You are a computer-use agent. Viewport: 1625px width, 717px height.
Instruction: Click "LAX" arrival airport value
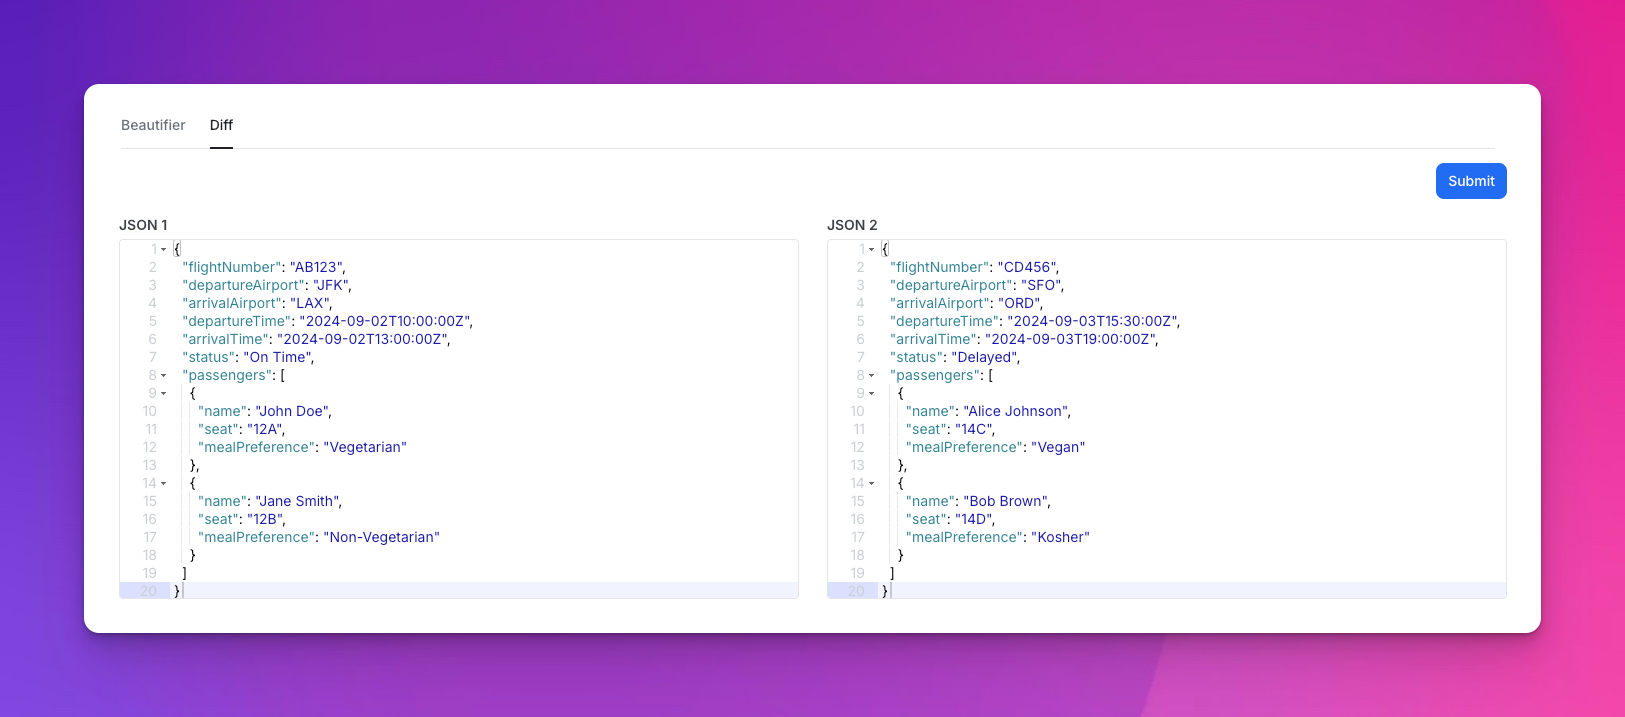[309, 303]
